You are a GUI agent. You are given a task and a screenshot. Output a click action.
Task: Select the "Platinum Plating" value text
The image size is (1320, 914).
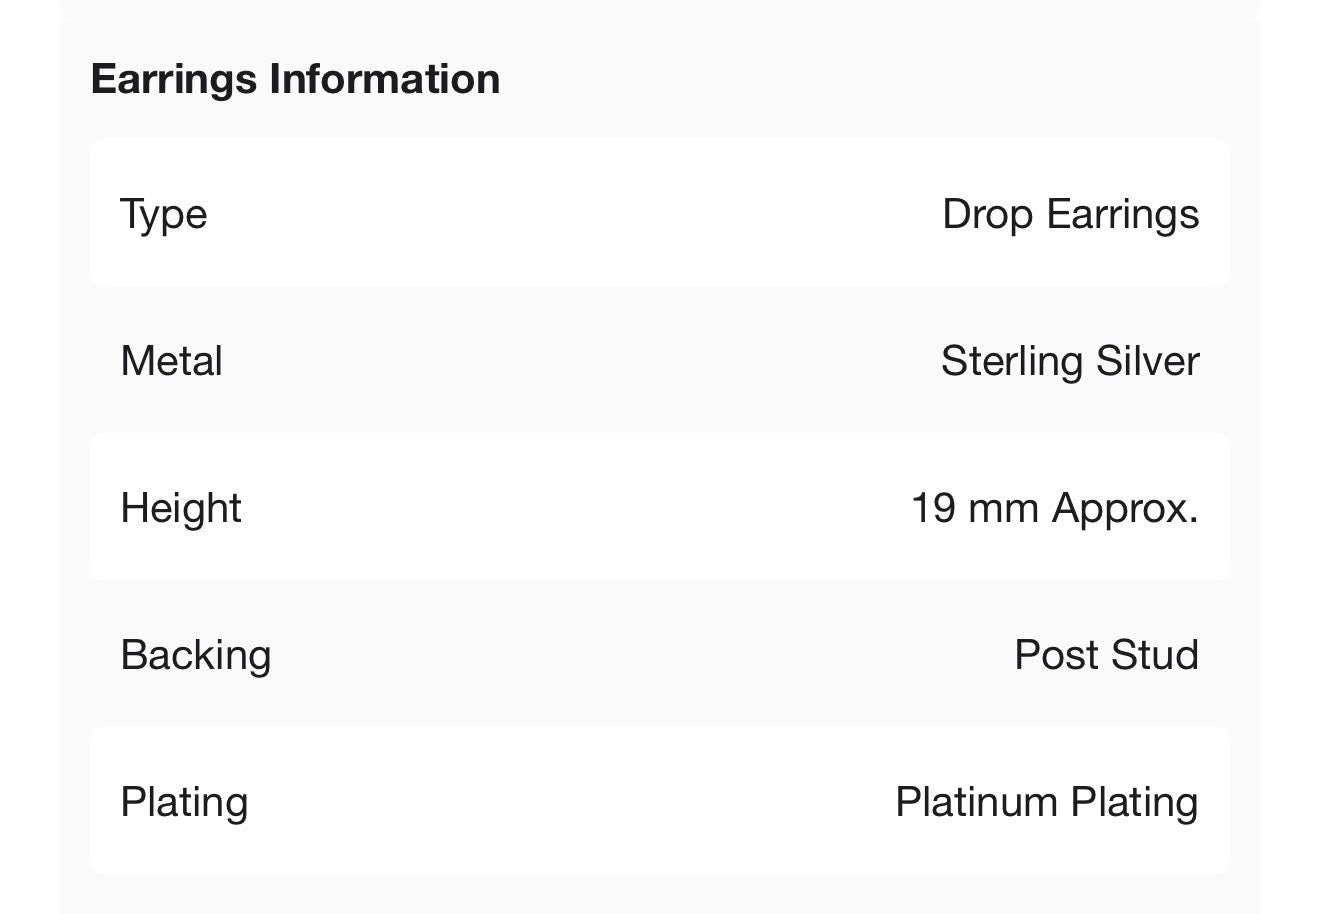1046,802
